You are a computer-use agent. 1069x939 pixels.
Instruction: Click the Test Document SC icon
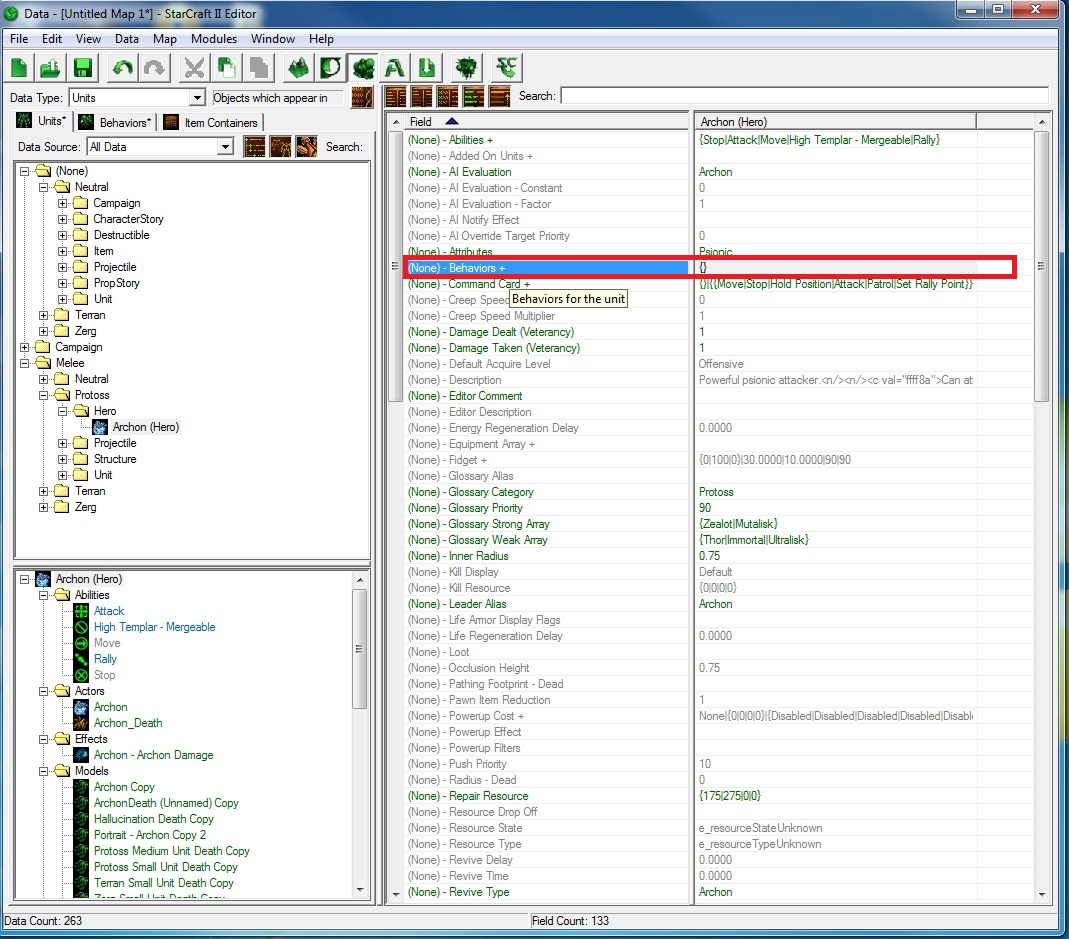[x=507, y=69]
